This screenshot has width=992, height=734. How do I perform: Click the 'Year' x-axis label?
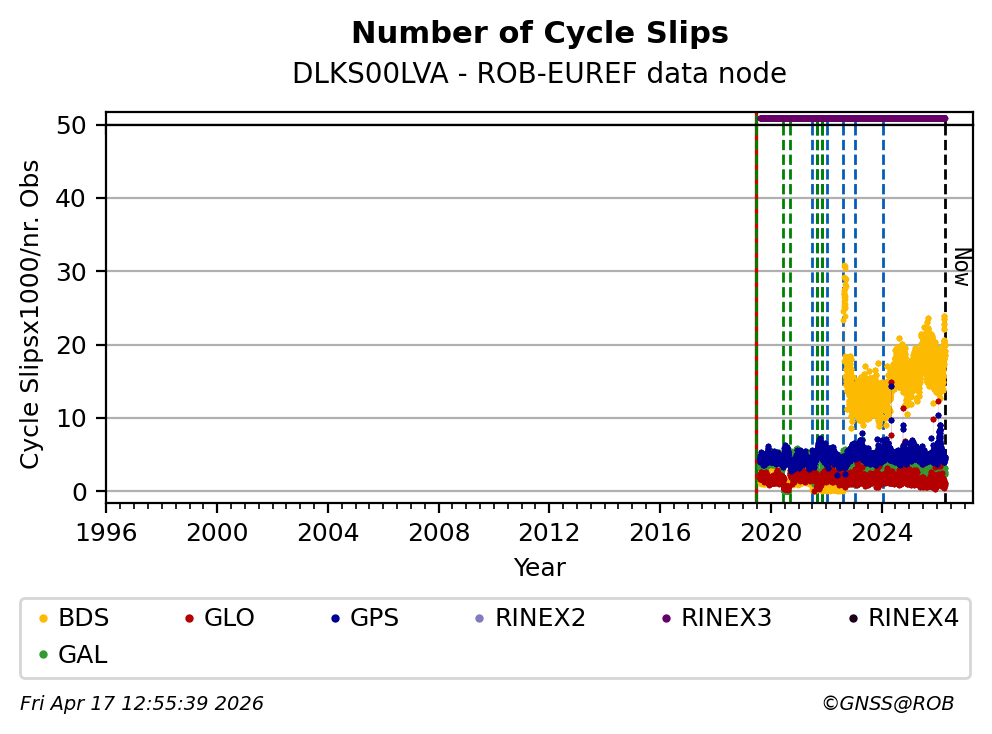(x=540, y=568)
